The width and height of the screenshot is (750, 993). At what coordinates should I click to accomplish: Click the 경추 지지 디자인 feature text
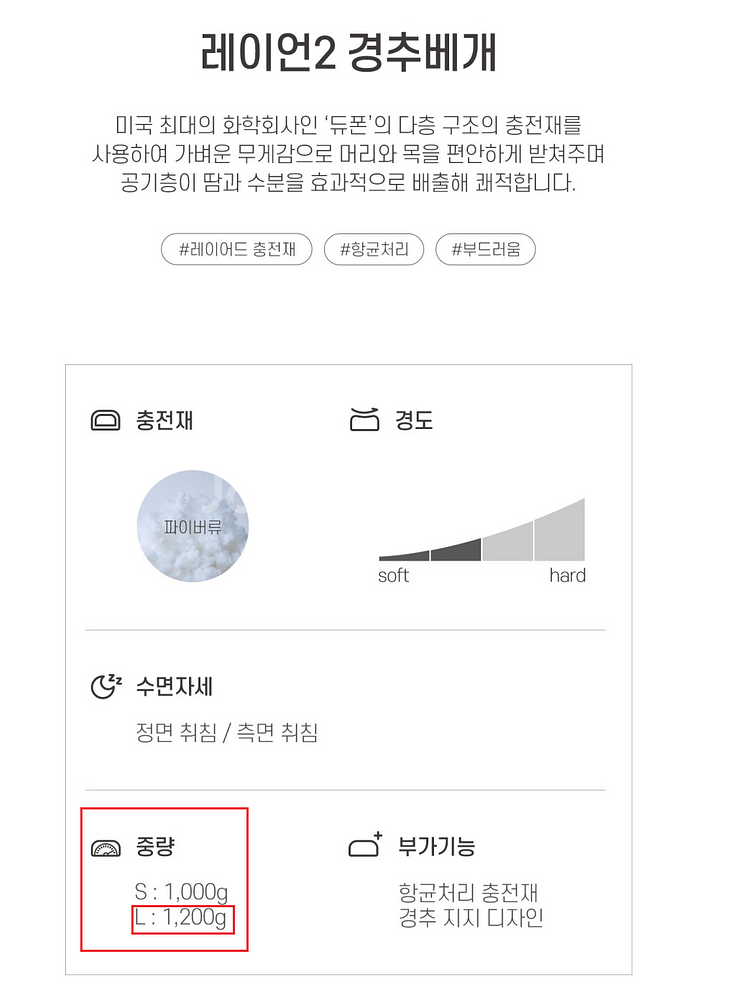pos(470,918)
